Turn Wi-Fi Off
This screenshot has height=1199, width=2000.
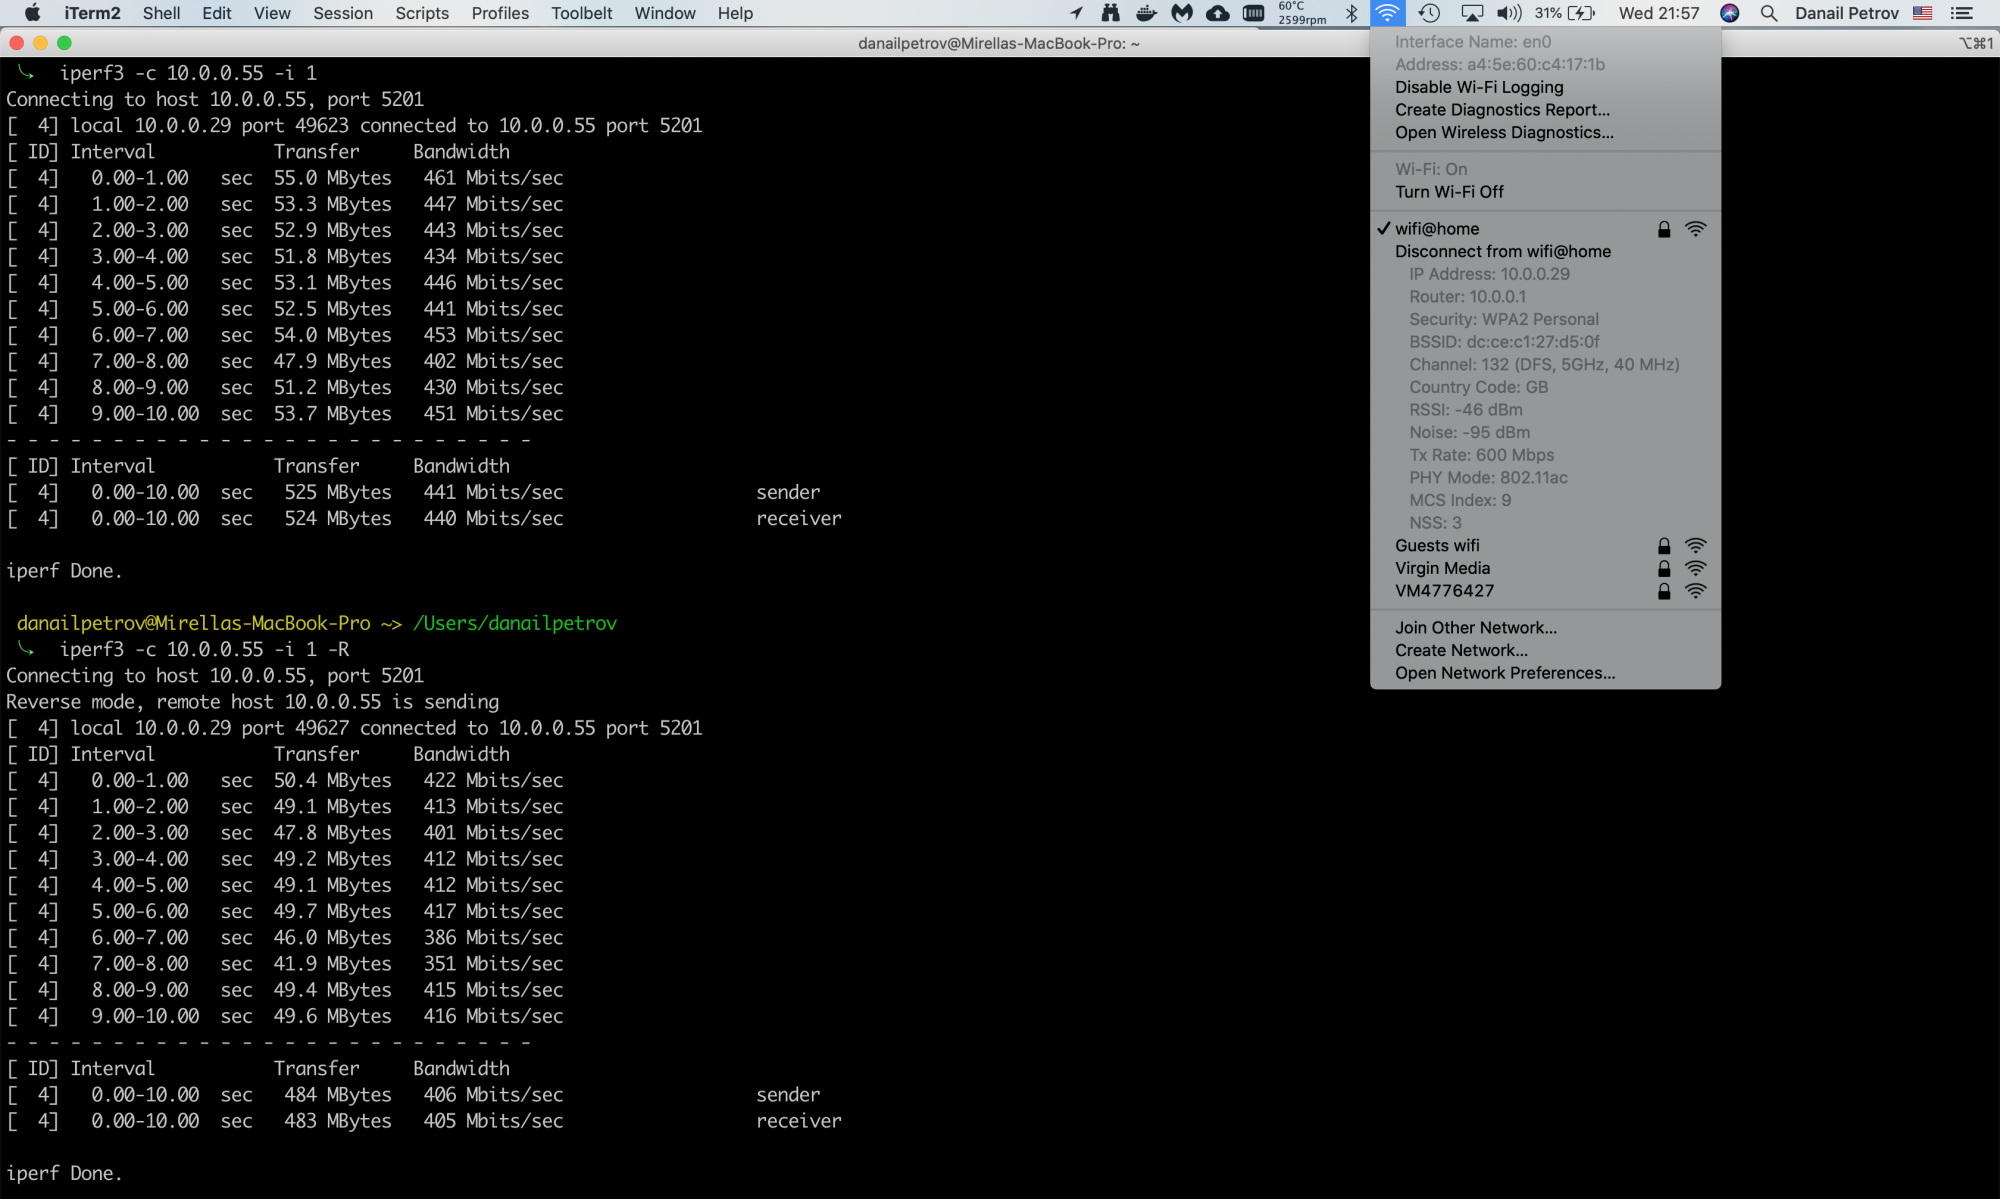tap(1448, 191)
